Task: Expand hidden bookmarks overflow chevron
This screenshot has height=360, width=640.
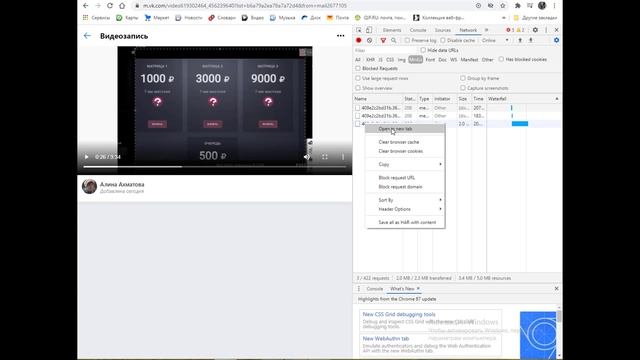Action: (503, 18)
